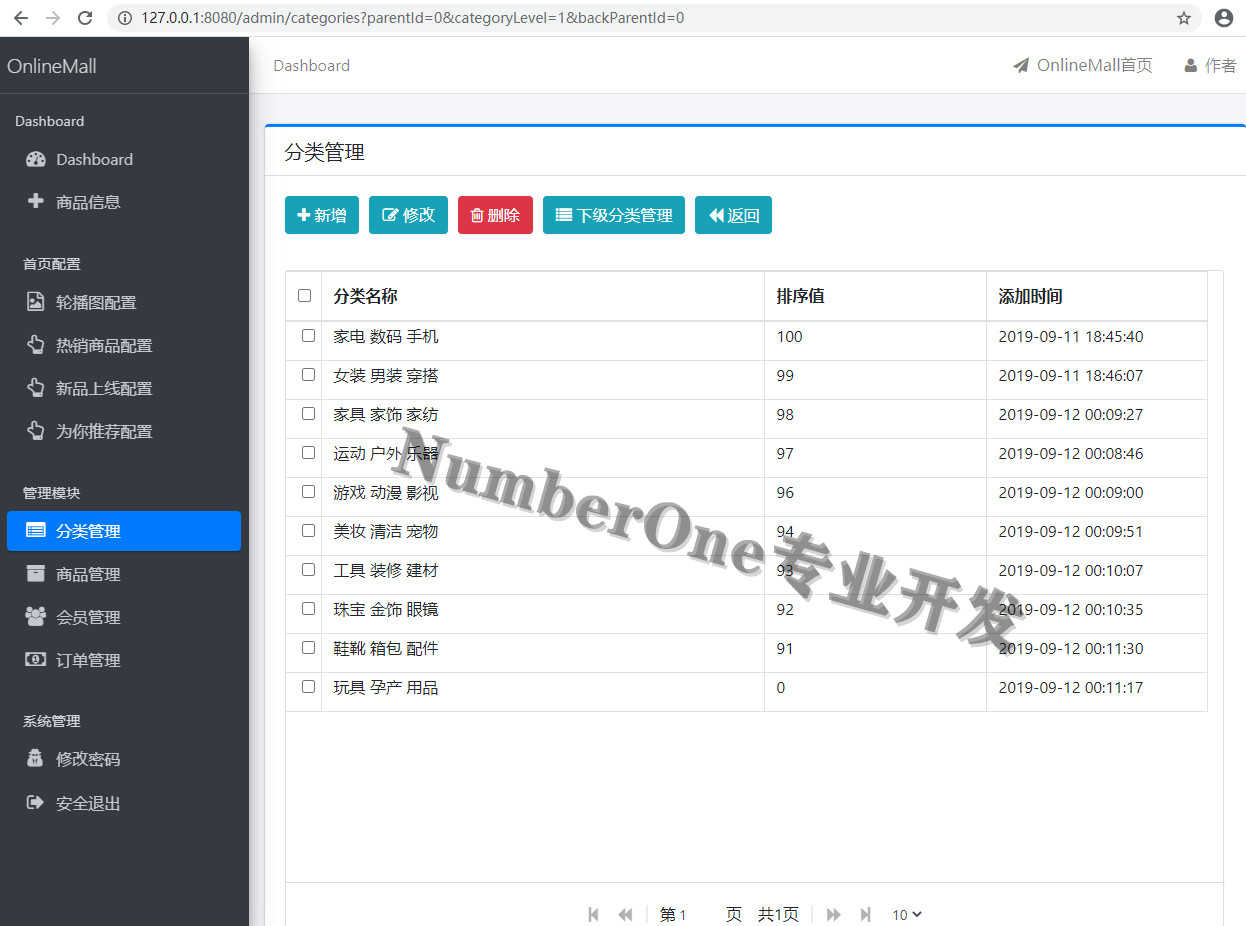Check the row 家电 数码 手机
This screenshot has height=926, width=1246.
click(308, 336)
